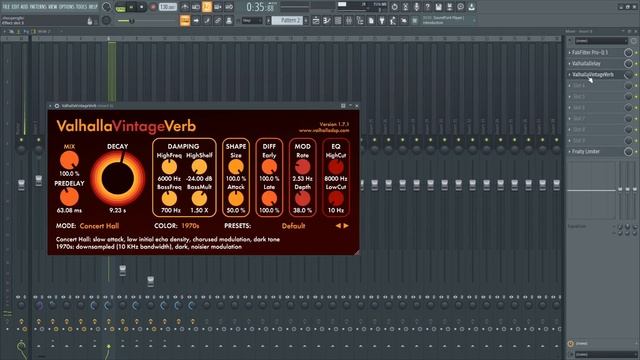The image size is (640, 360).
Task: Open the 1970s color selector
Action: 190,226
